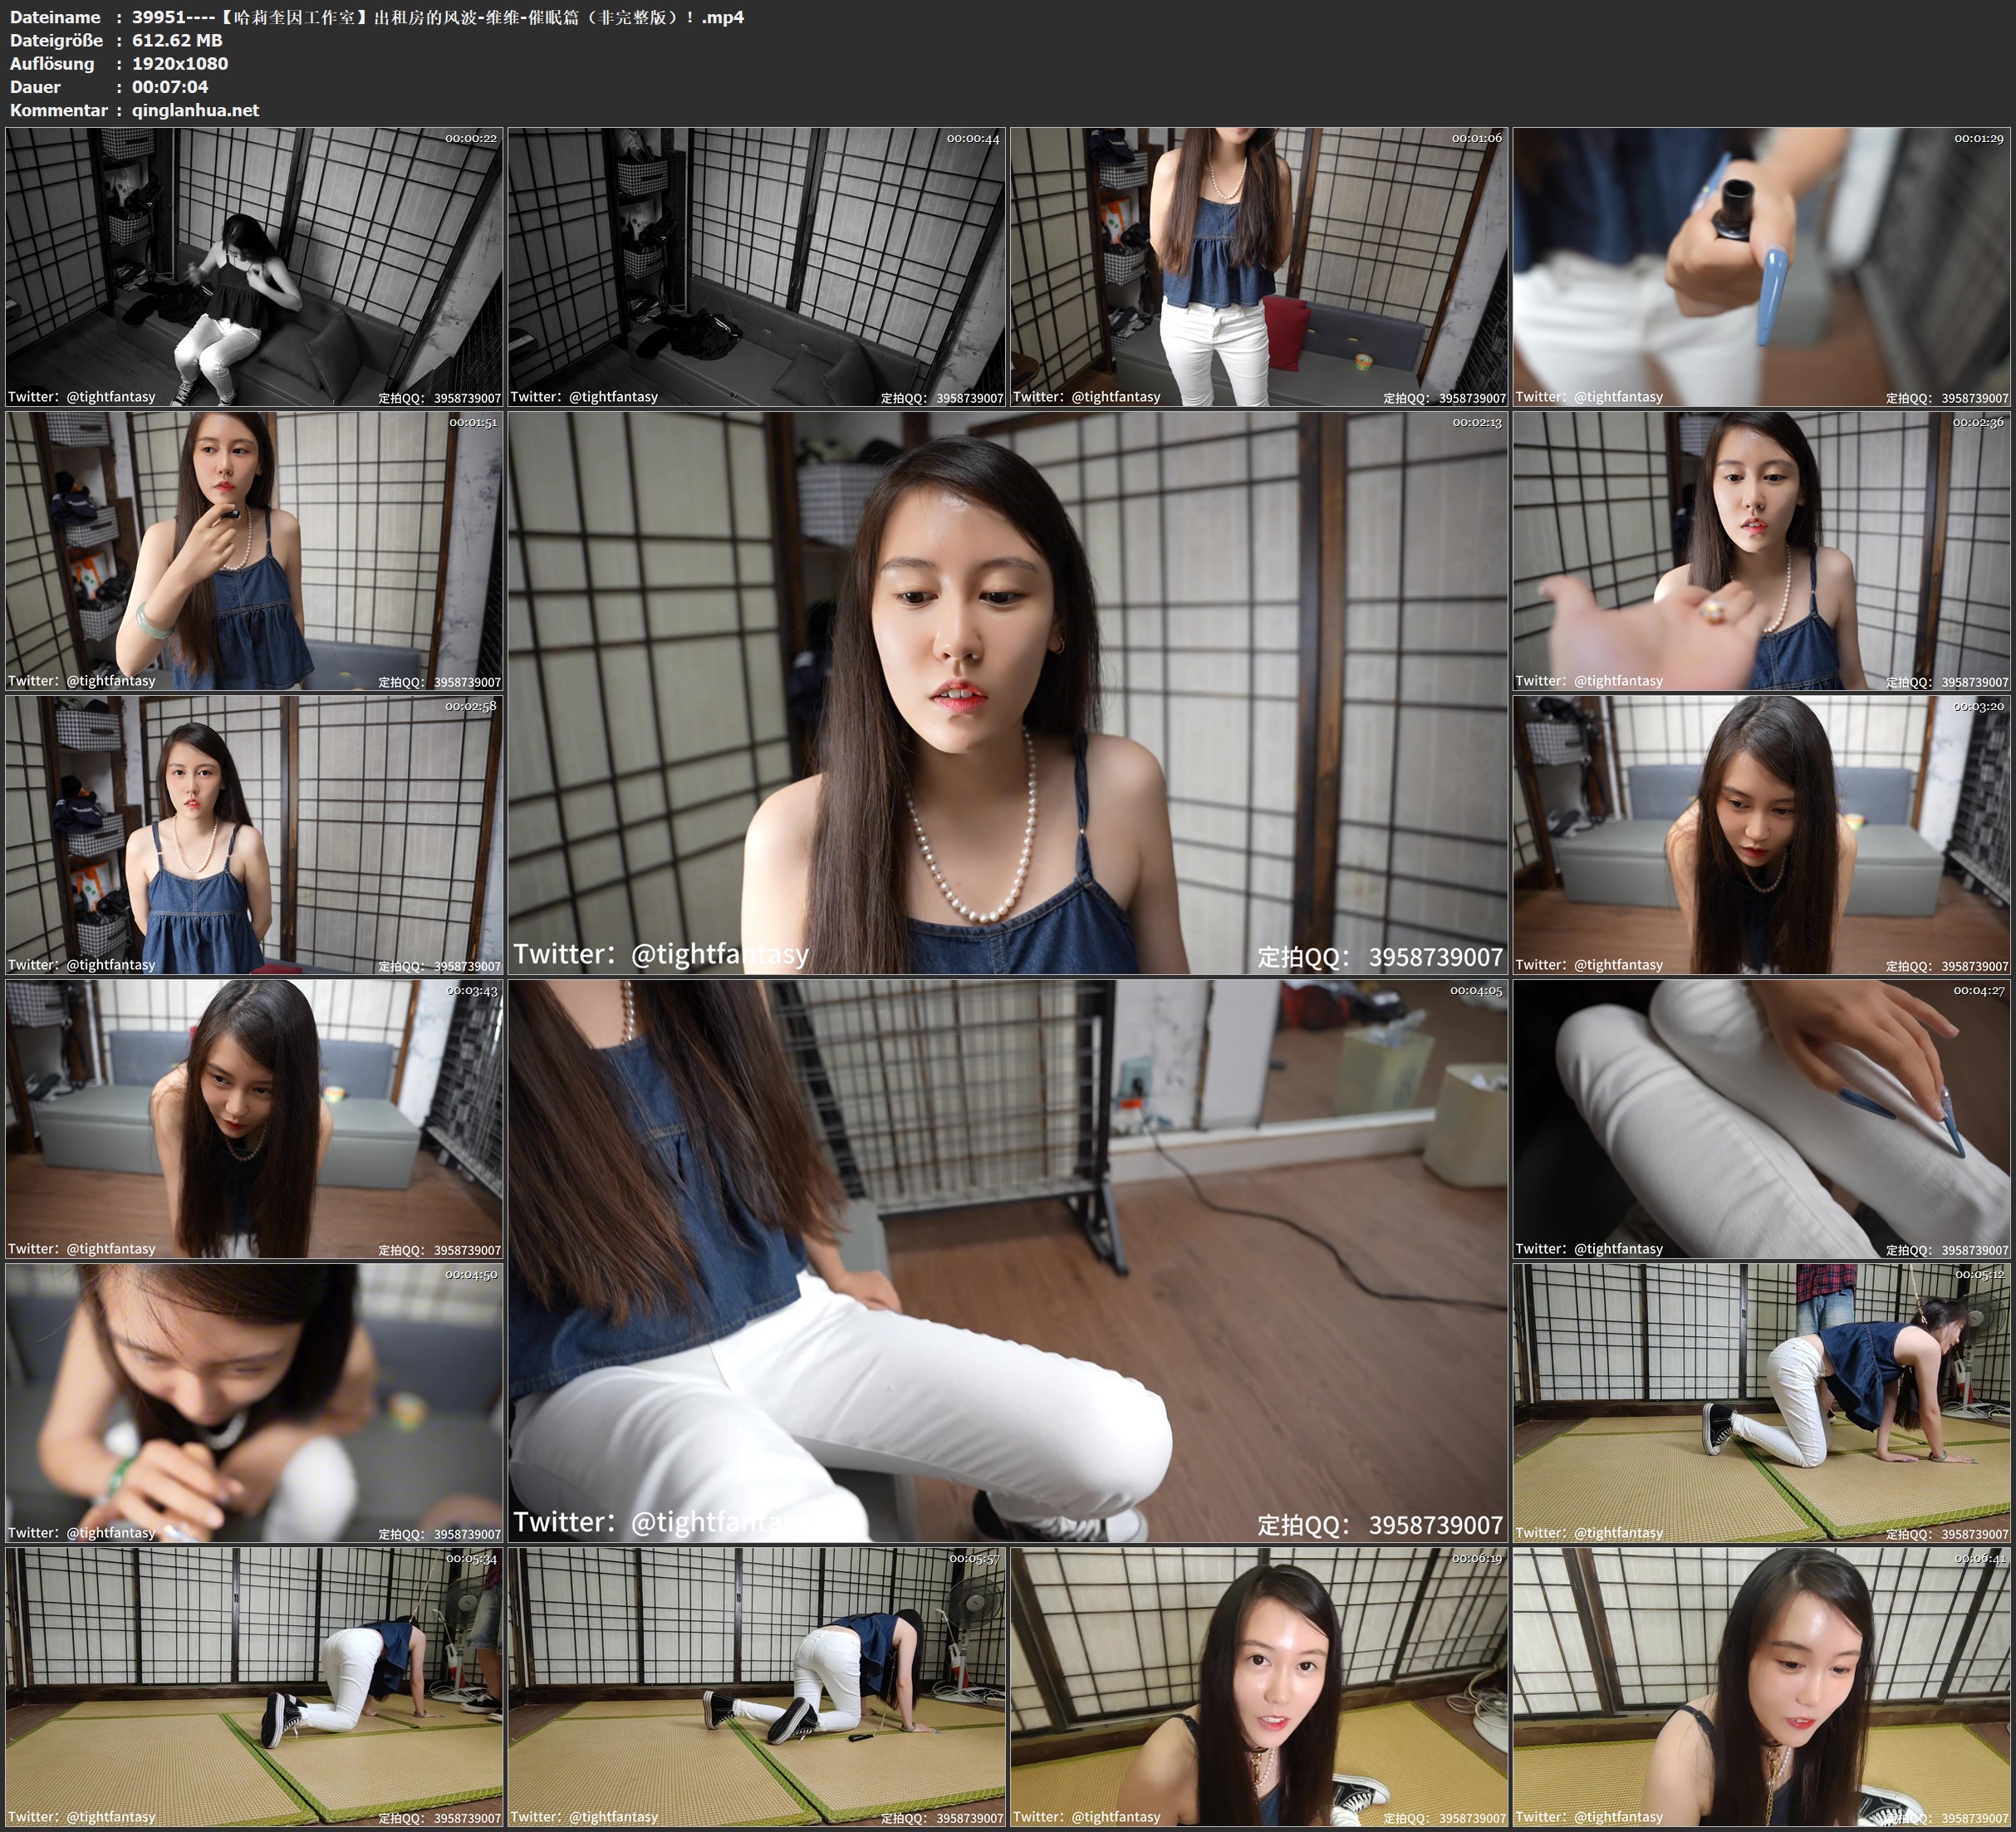Click the Dauer label
The height and width of the screenshot is (1832, 2016).
35,87
